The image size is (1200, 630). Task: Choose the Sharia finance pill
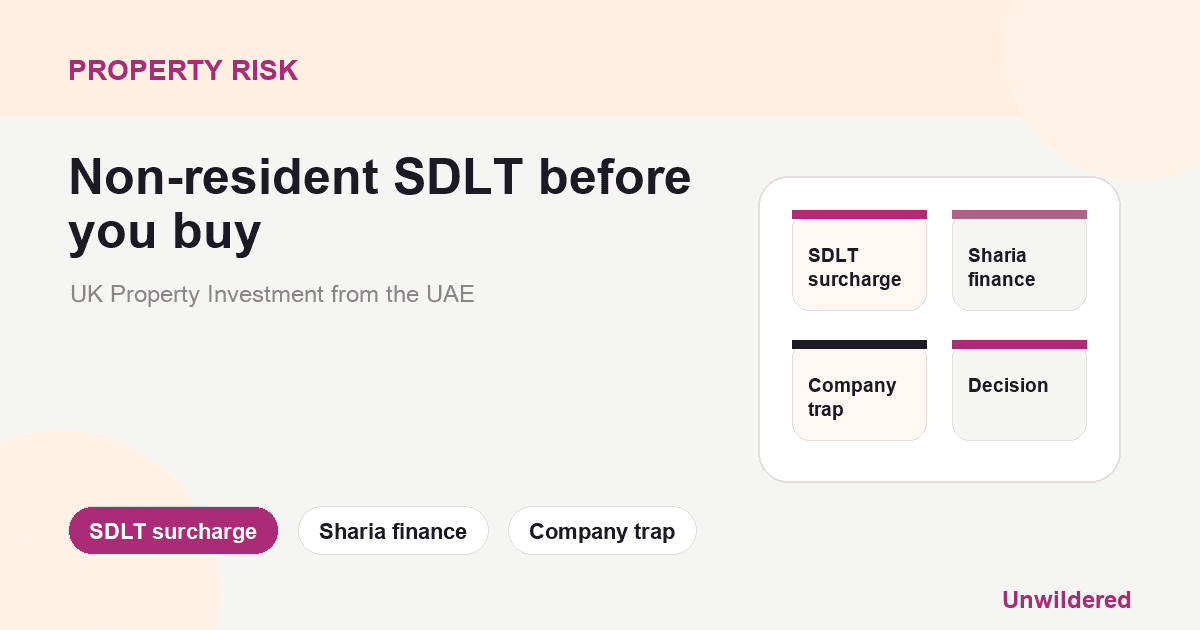pos(393,531)
